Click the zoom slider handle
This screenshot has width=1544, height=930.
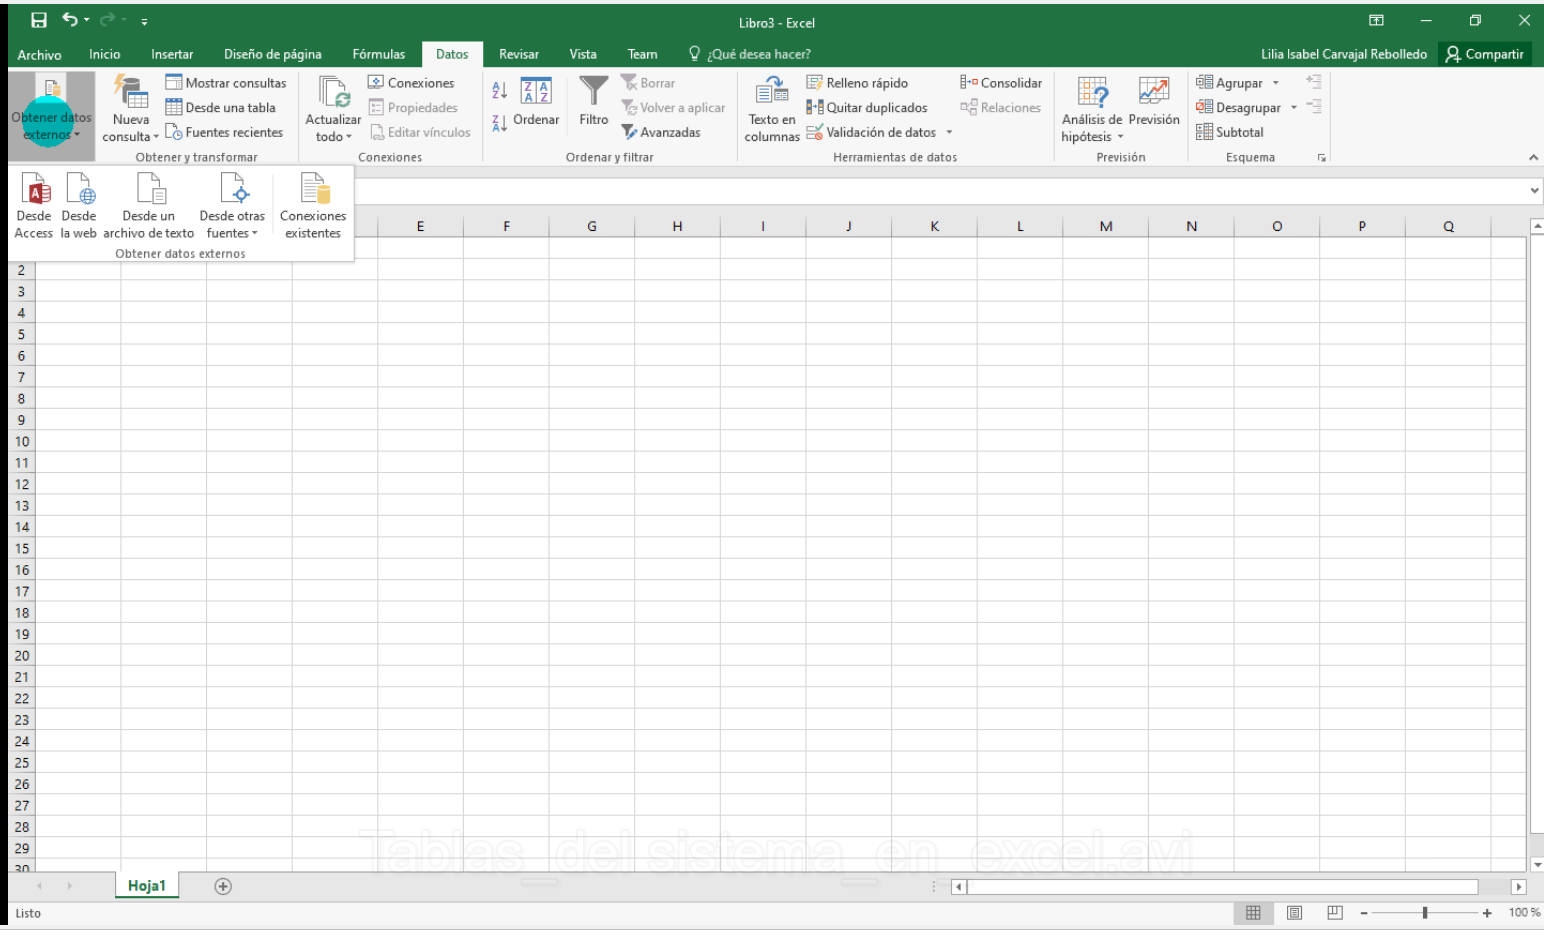pyautogui.click(x=1425, y=913)
